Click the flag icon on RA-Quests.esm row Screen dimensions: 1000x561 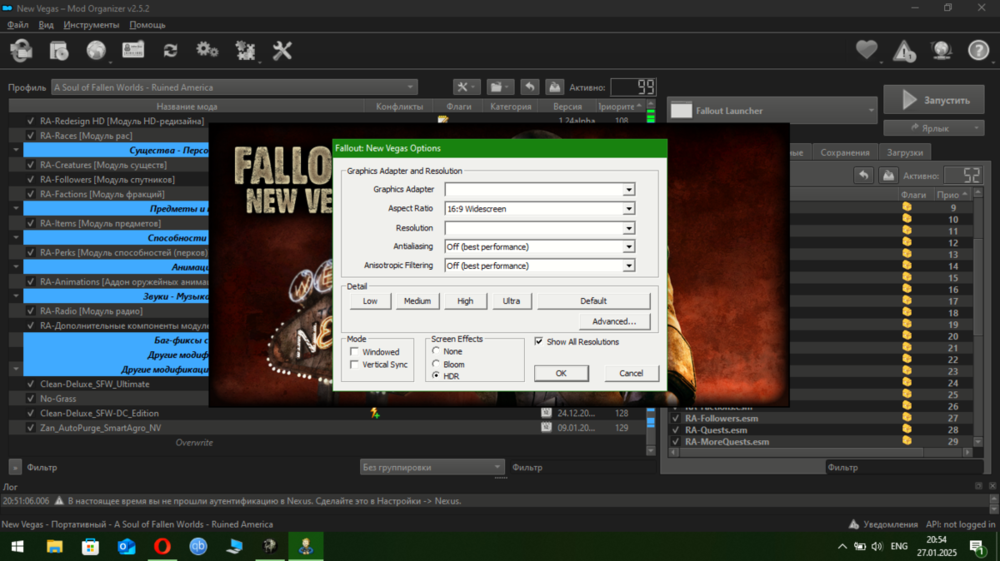click(x=906, y=430)
